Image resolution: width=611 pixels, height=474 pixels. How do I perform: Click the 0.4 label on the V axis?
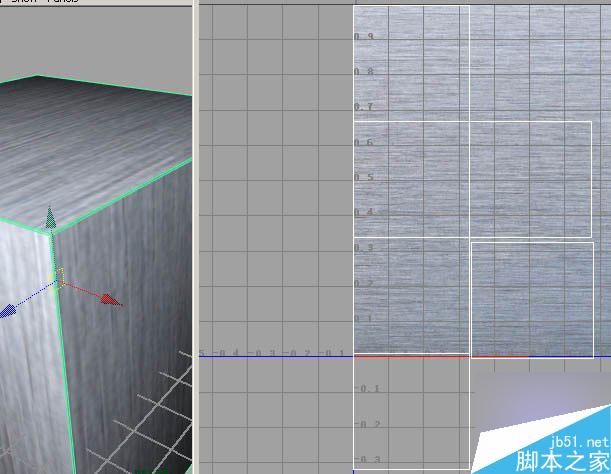[x=364, y=212]
